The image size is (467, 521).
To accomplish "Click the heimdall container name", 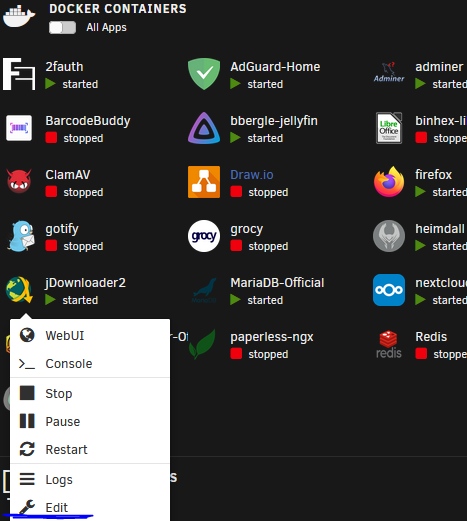I will click(x=440, y=229).
